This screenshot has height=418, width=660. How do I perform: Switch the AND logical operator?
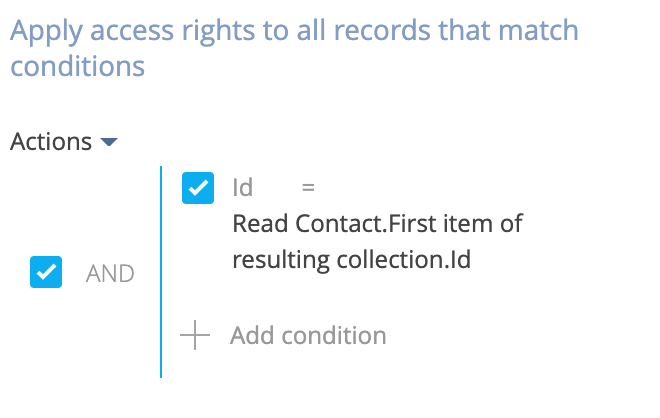[x=110, y=273]
